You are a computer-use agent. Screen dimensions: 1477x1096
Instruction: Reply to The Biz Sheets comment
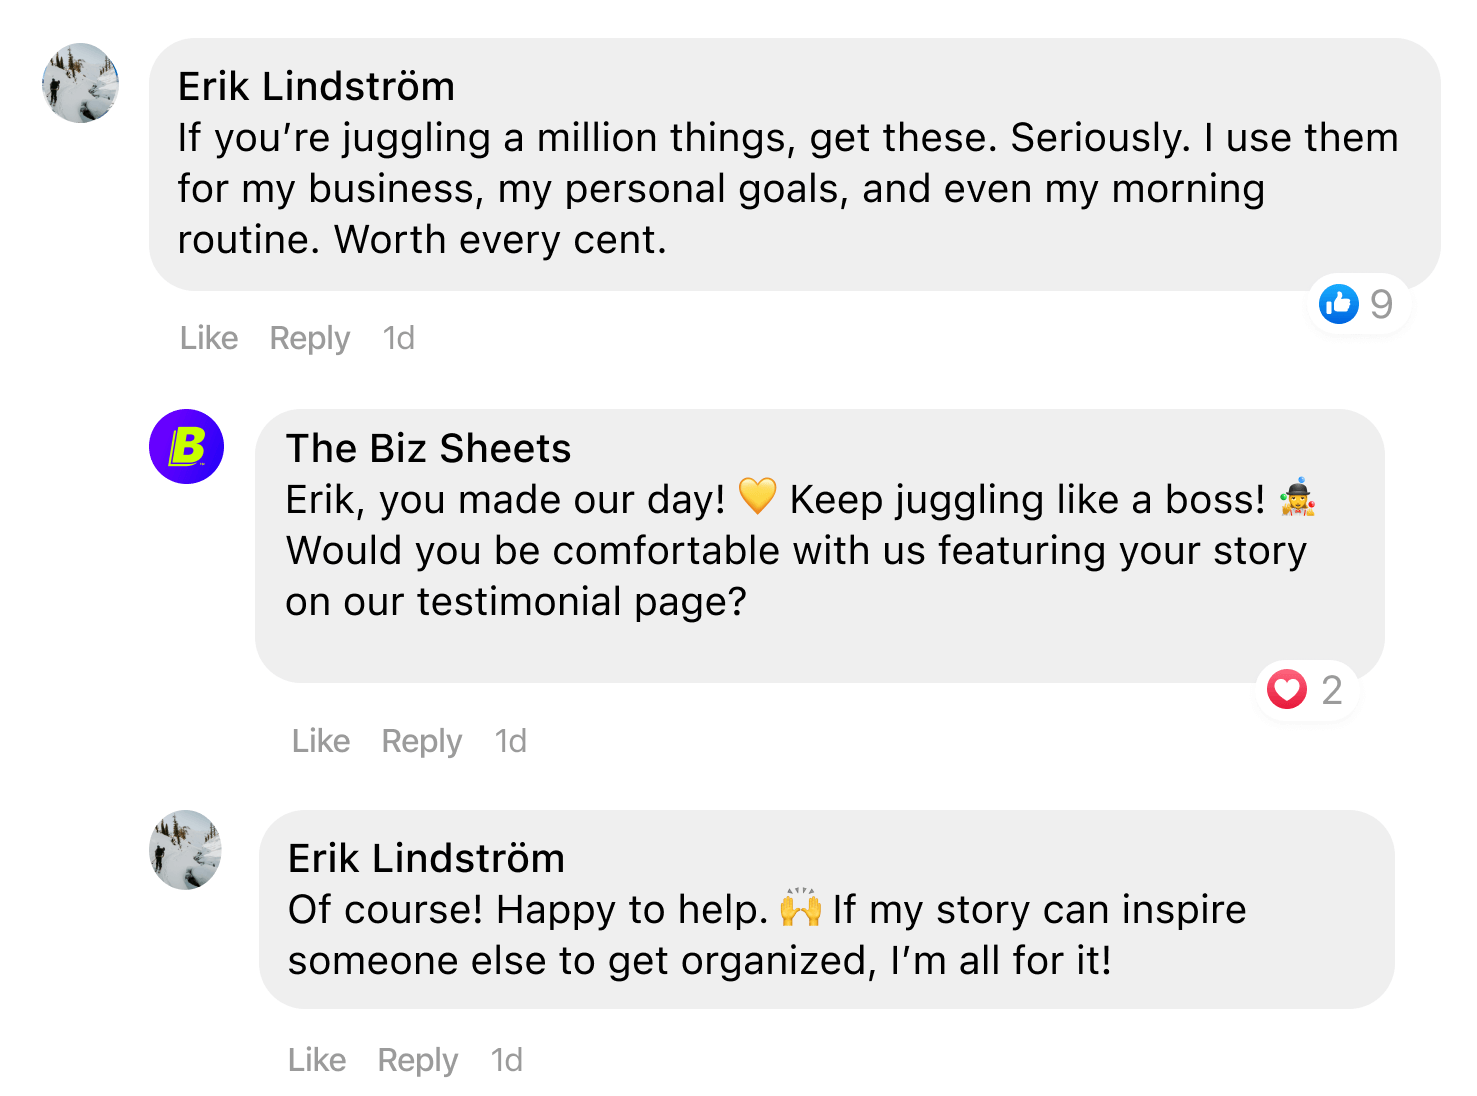point(422,742)
